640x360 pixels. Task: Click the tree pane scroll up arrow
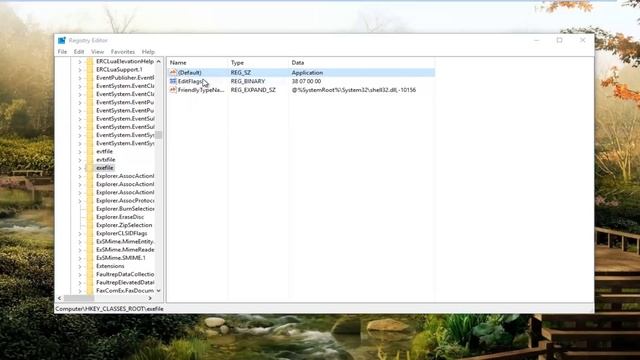coord(159,62)
